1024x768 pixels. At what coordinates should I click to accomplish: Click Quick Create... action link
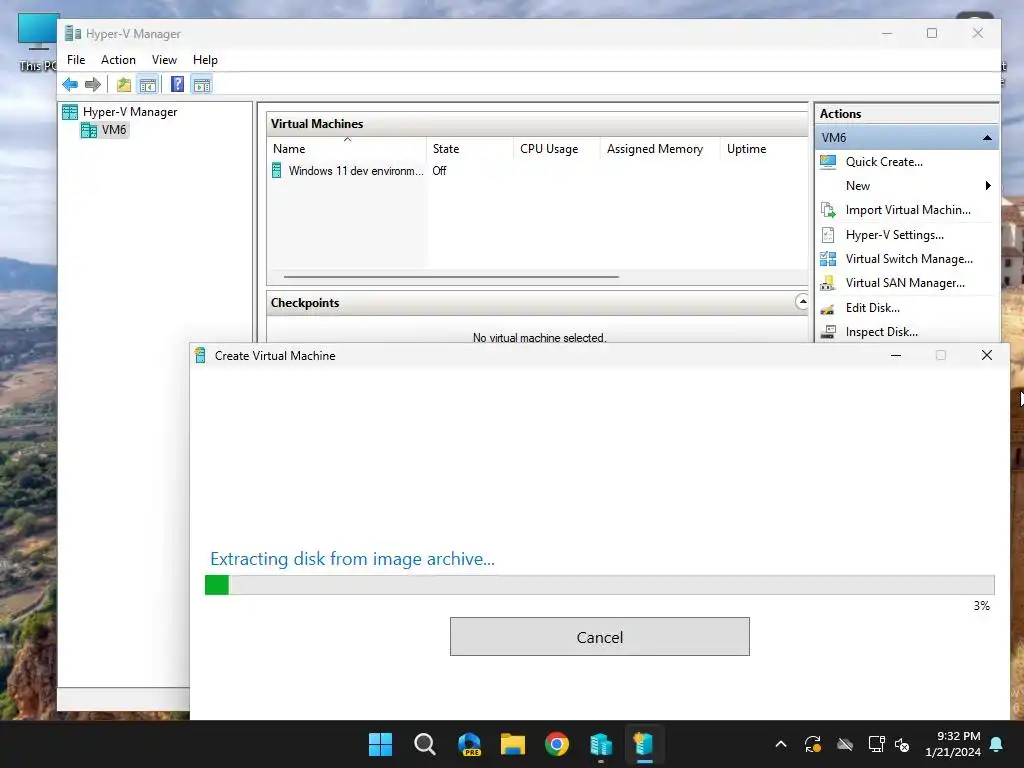(x=884, y=162)
